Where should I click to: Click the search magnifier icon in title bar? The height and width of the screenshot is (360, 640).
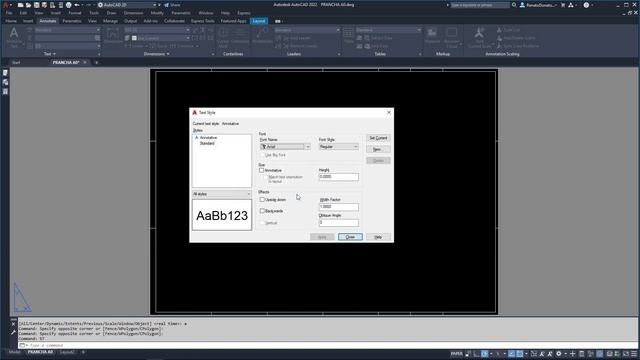(x=514, y=5)
